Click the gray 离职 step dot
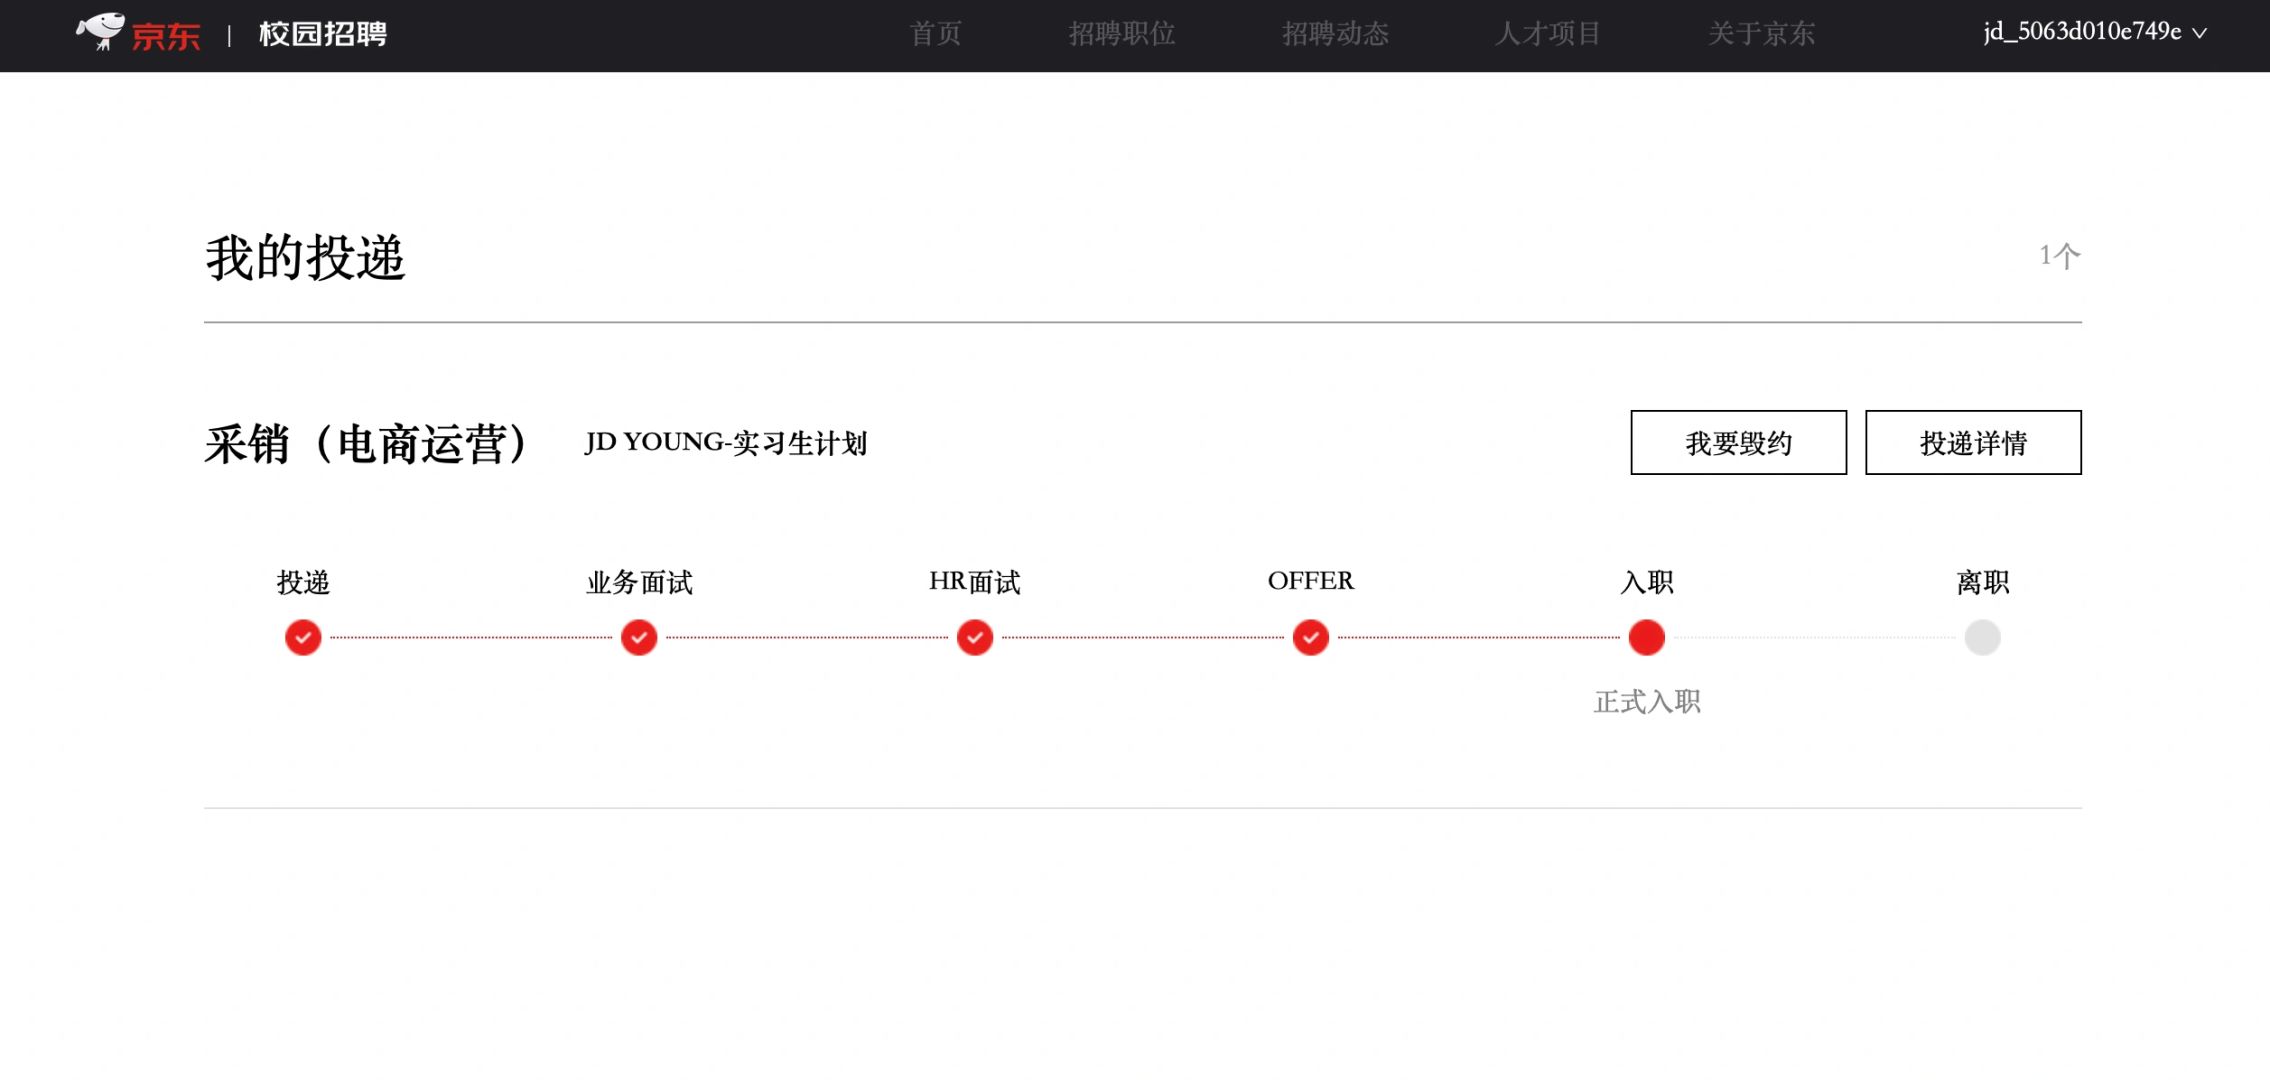Image resolution: width=2270 pixels, height=1080 pixels. coord(1983,637)
